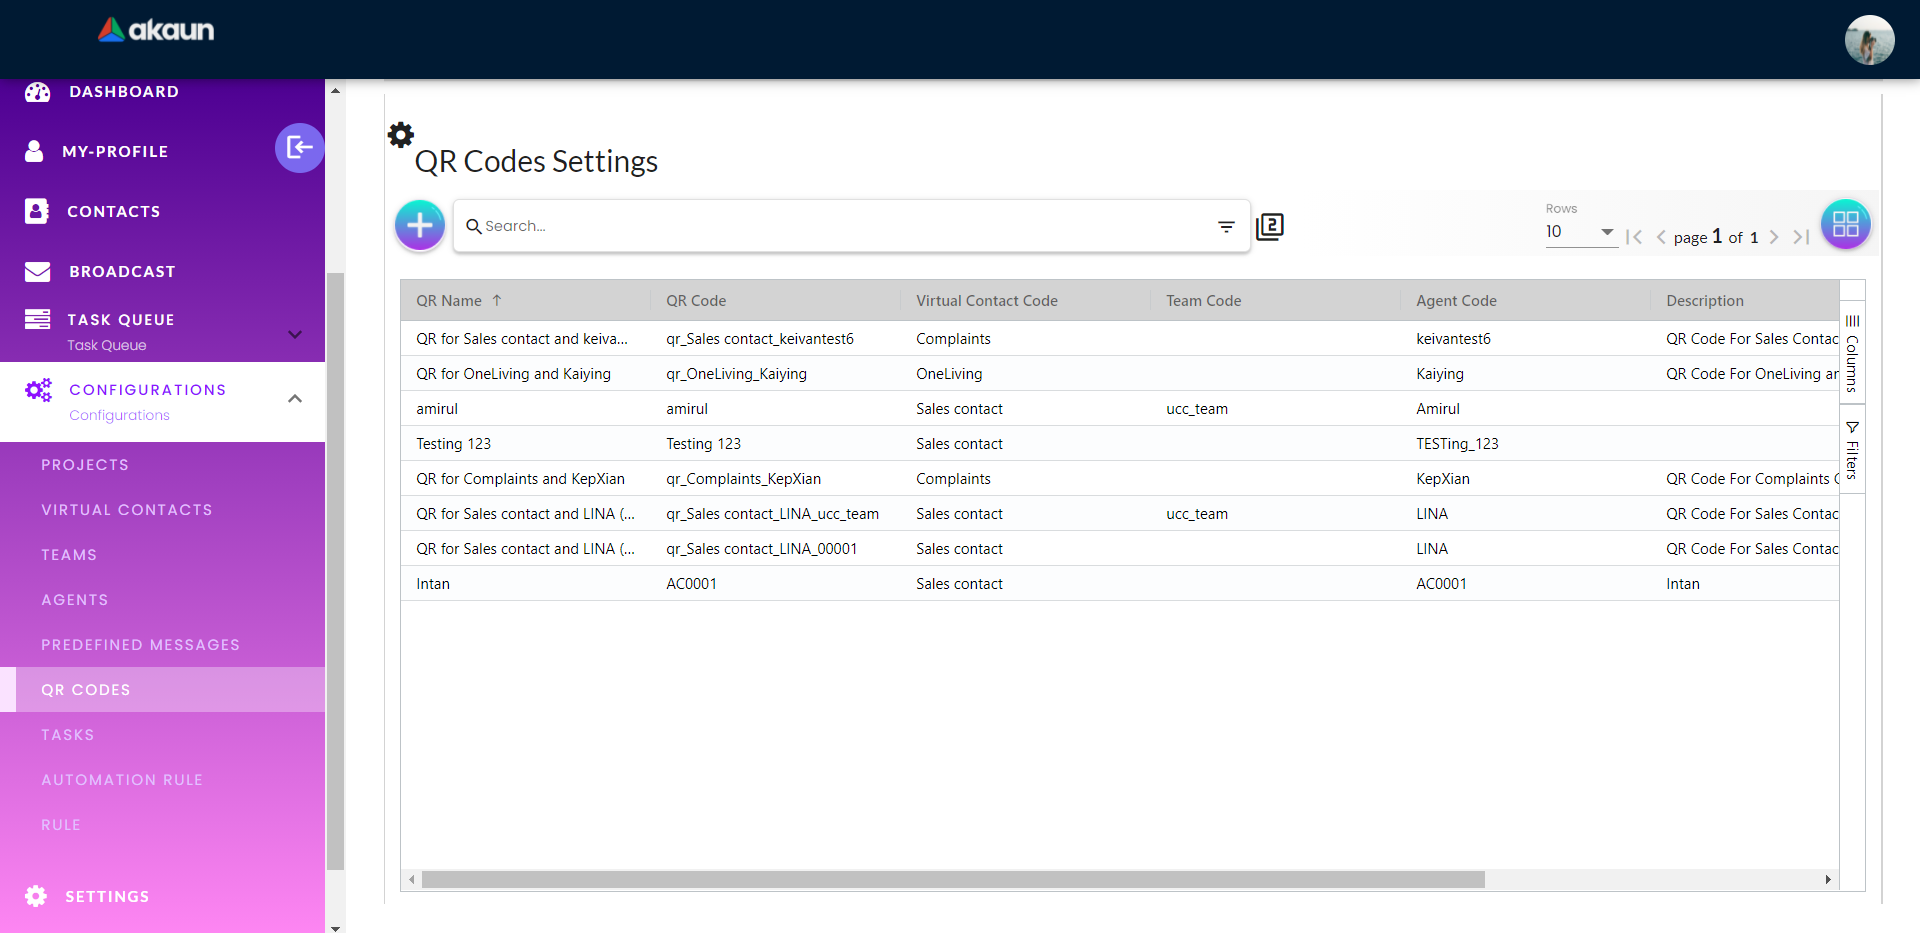The image size is (1920, 933).
Task: Open the Filters side panel
Action: (1852, 450)
